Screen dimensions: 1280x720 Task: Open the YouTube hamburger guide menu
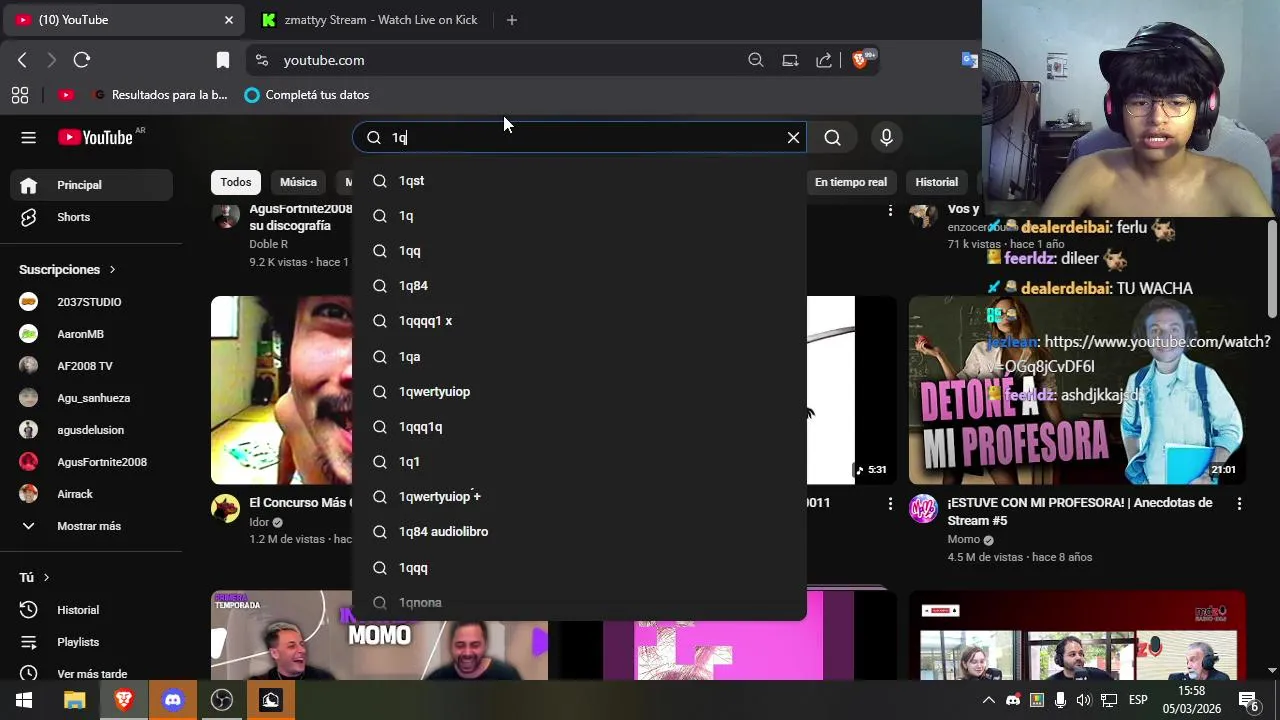point(28,138)
